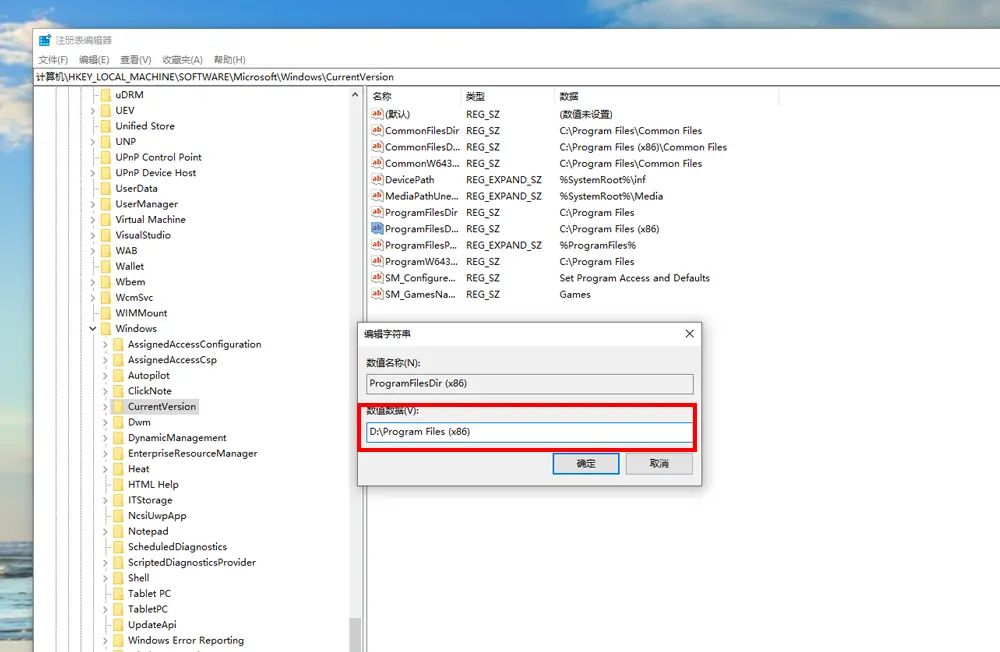Expand the CurrentVersion key
Screen dimensions: 1000x652
point(105,406)
